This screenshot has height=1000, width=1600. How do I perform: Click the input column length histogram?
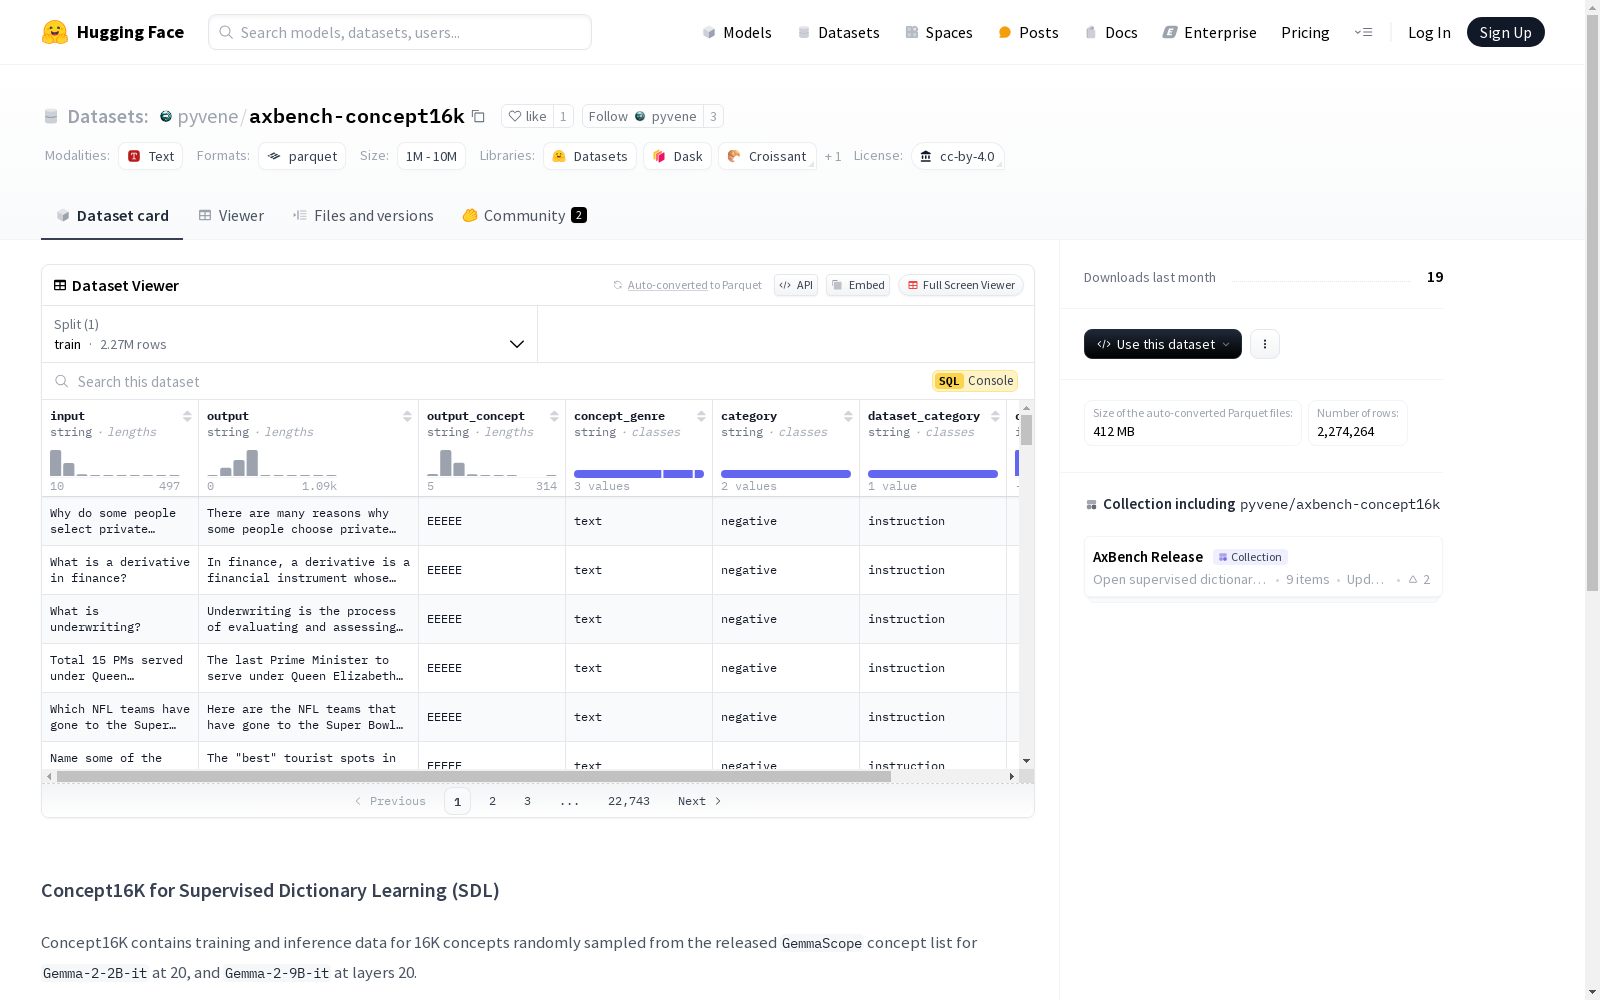[x=115, y=463]
